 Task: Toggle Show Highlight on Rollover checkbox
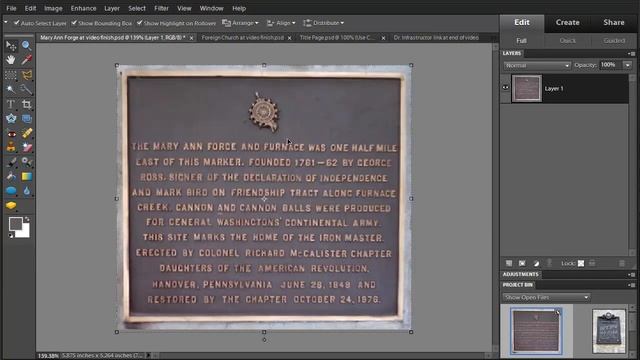point(140,23)
